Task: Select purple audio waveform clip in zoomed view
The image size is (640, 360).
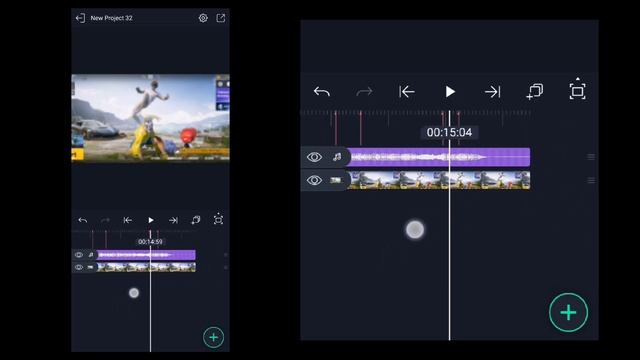Action: pyautogui.click(x=439, y=157)
